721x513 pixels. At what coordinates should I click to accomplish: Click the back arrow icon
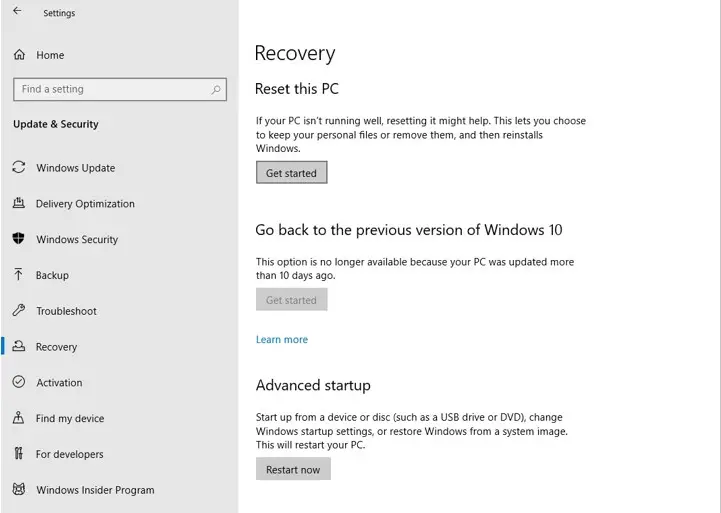[x=17, y=11]
